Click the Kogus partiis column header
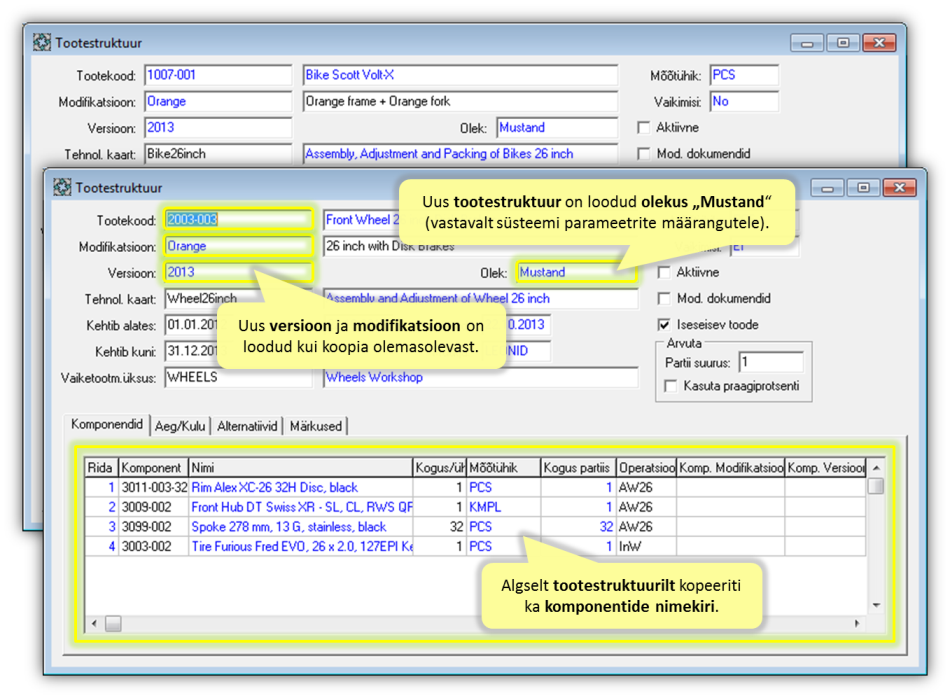 pyautogui.click(x=577, y=468)
